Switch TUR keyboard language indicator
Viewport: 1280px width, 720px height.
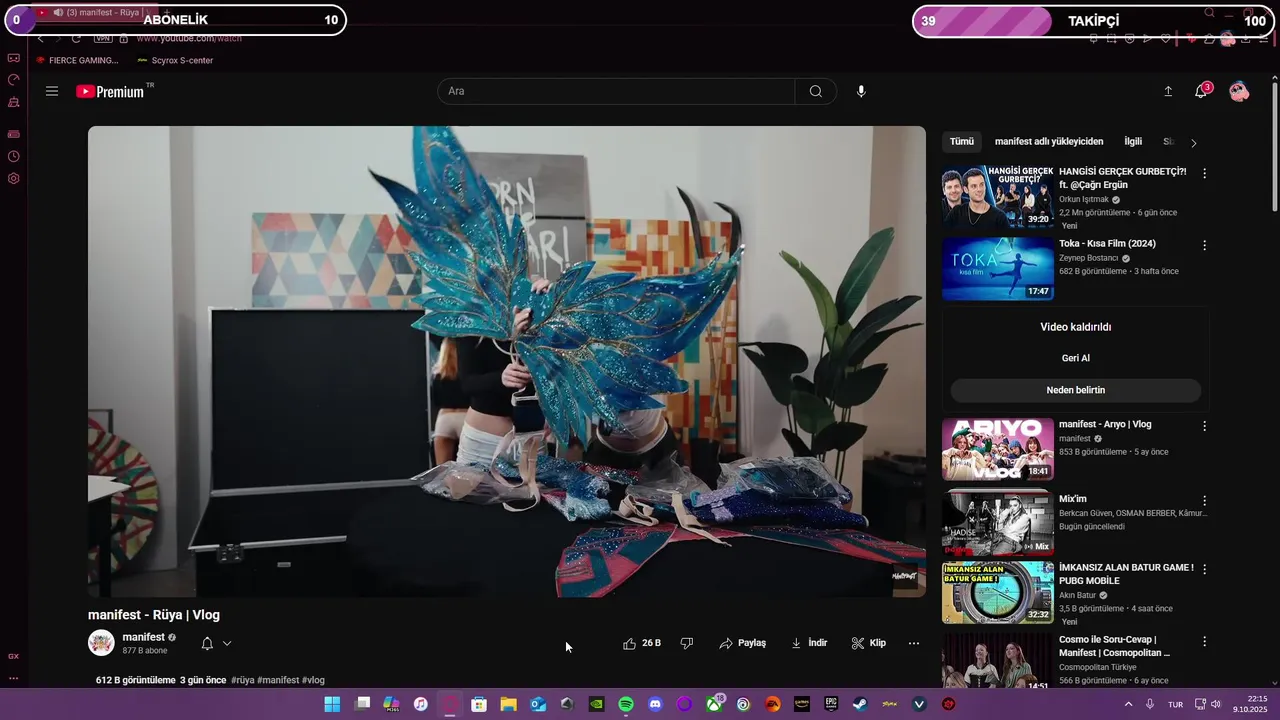click(1176, 704)
